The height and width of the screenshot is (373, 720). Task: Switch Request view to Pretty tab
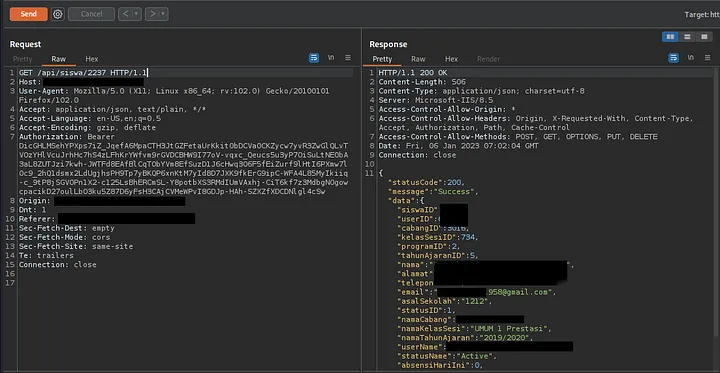pyautogui.click(x=22, y=59)
